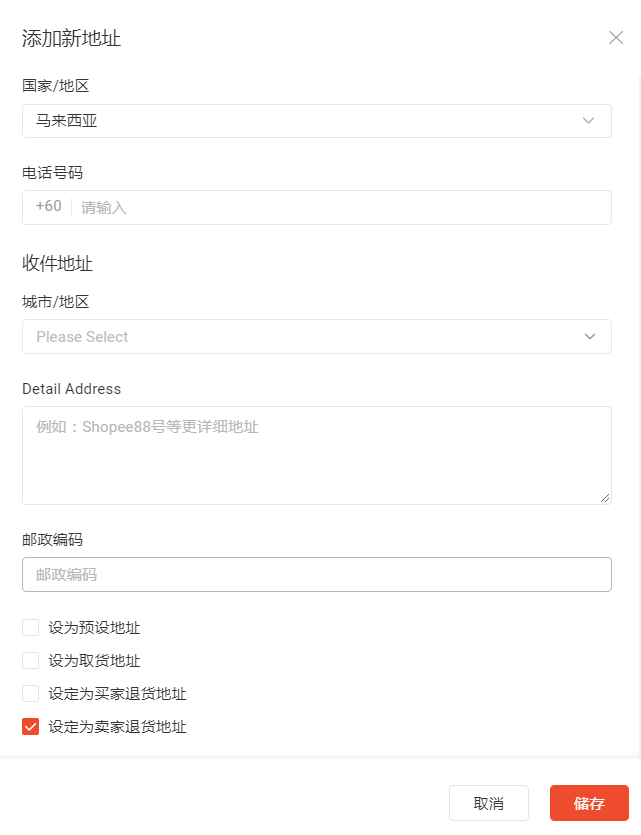This screenshot has height=835, width=641.
Task: Click the Detail Address text area
Action: [x=316, y=455]
